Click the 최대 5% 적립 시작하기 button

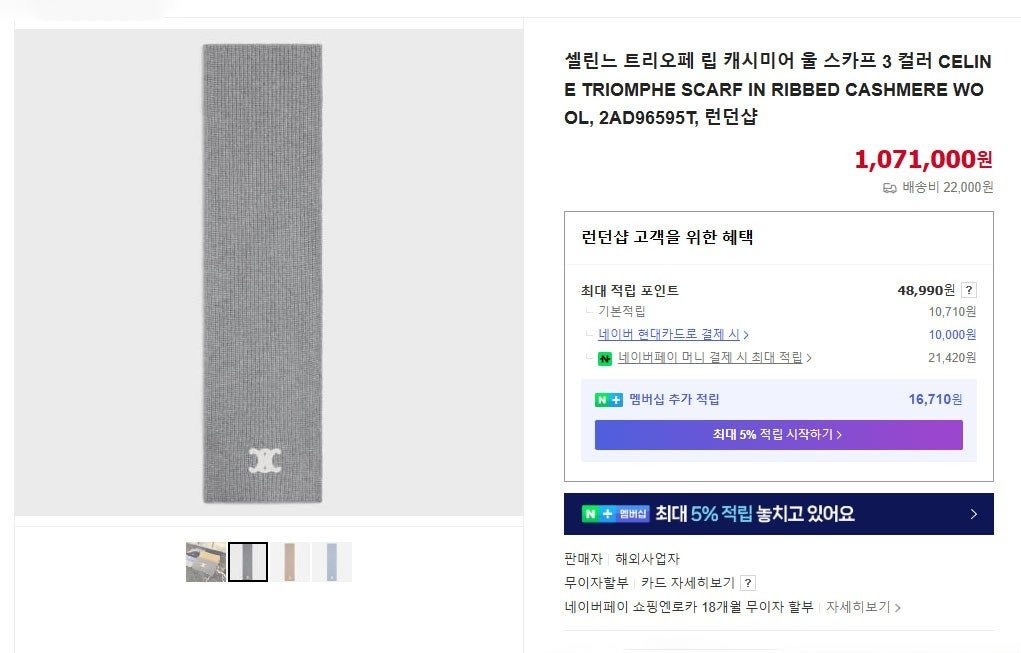point(778,434)
